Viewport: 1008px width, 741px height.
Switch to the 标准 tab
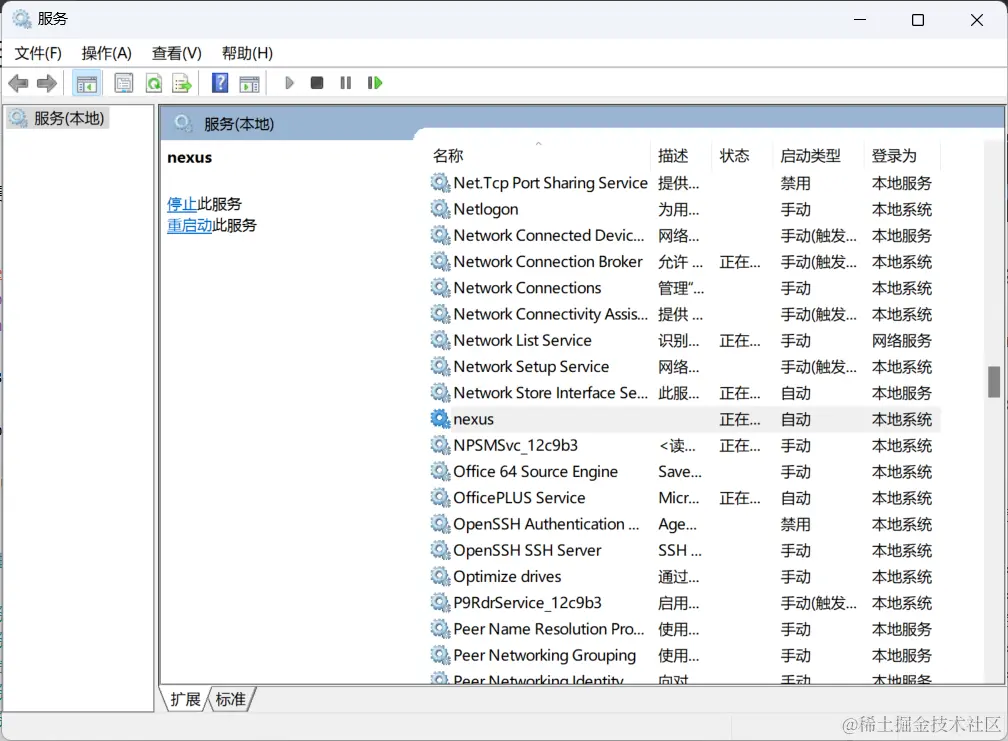231,699
